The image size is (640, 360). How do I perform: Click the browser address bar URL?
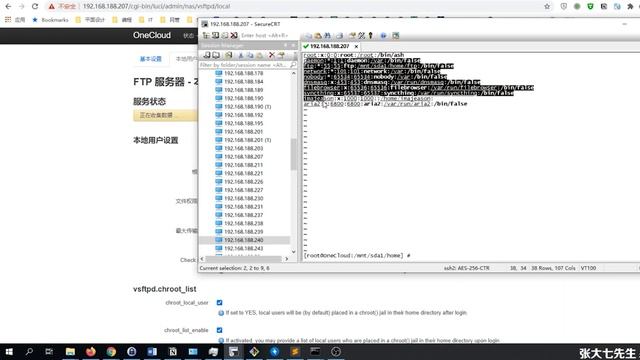click(156, 7)
